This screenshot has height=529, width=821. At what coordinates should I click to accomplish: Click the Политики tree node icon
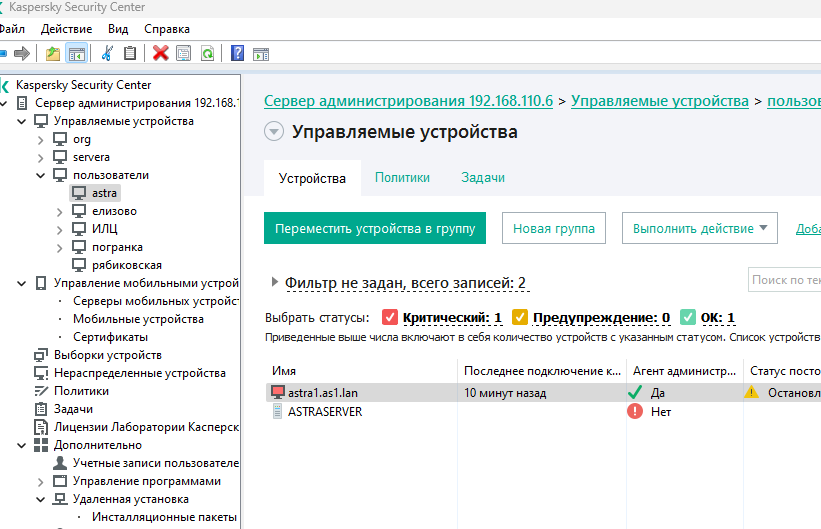(x=41, y=391)
